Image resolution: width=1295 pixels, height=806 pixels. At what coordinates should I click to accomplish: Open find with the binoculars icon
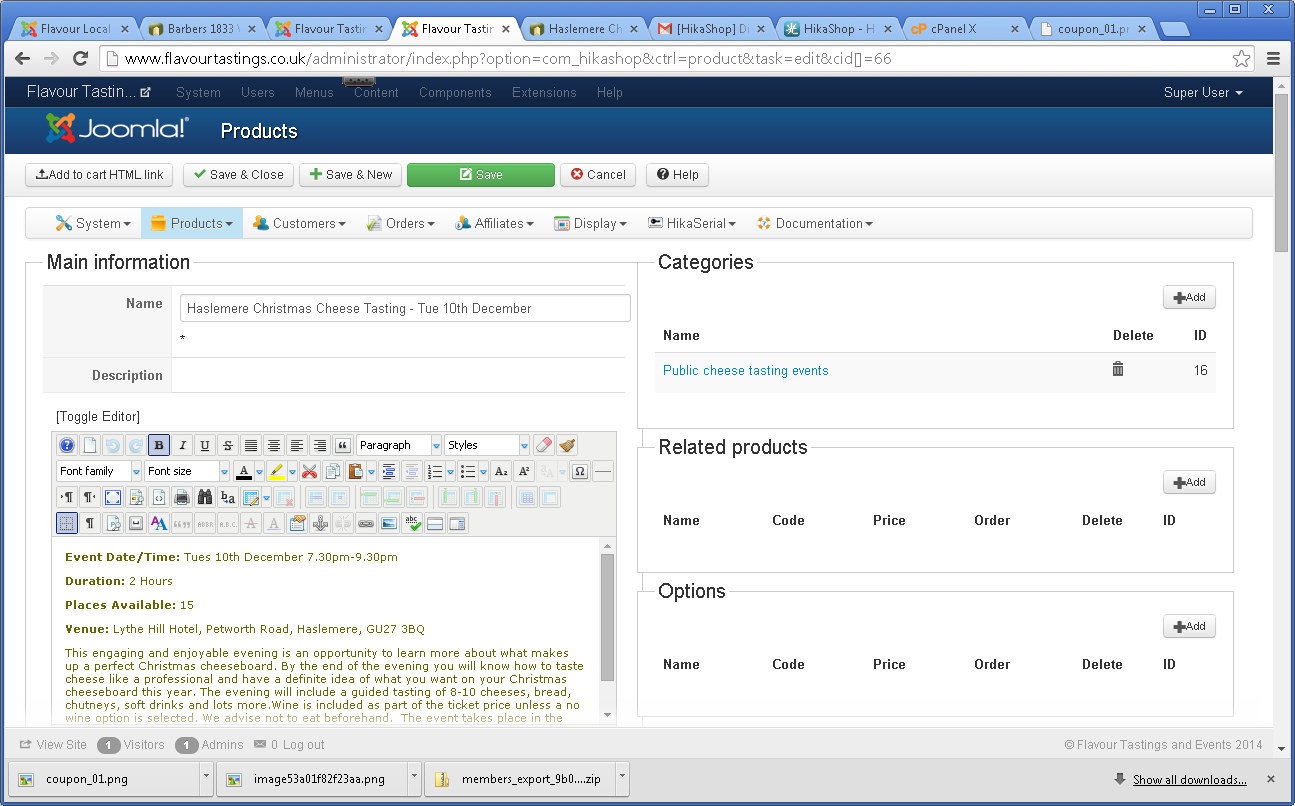click(x=205, y=497)
